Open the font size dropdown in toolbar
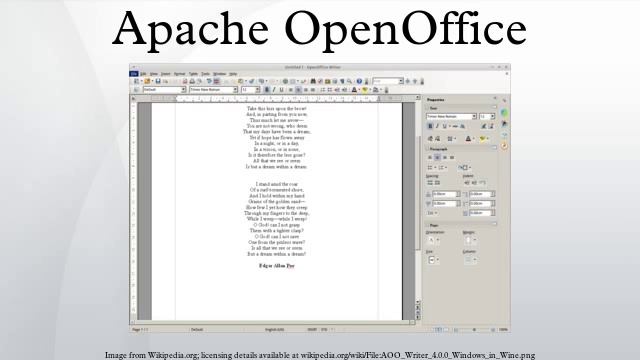Viewport: 640px width, 360px height. (258, 89)
